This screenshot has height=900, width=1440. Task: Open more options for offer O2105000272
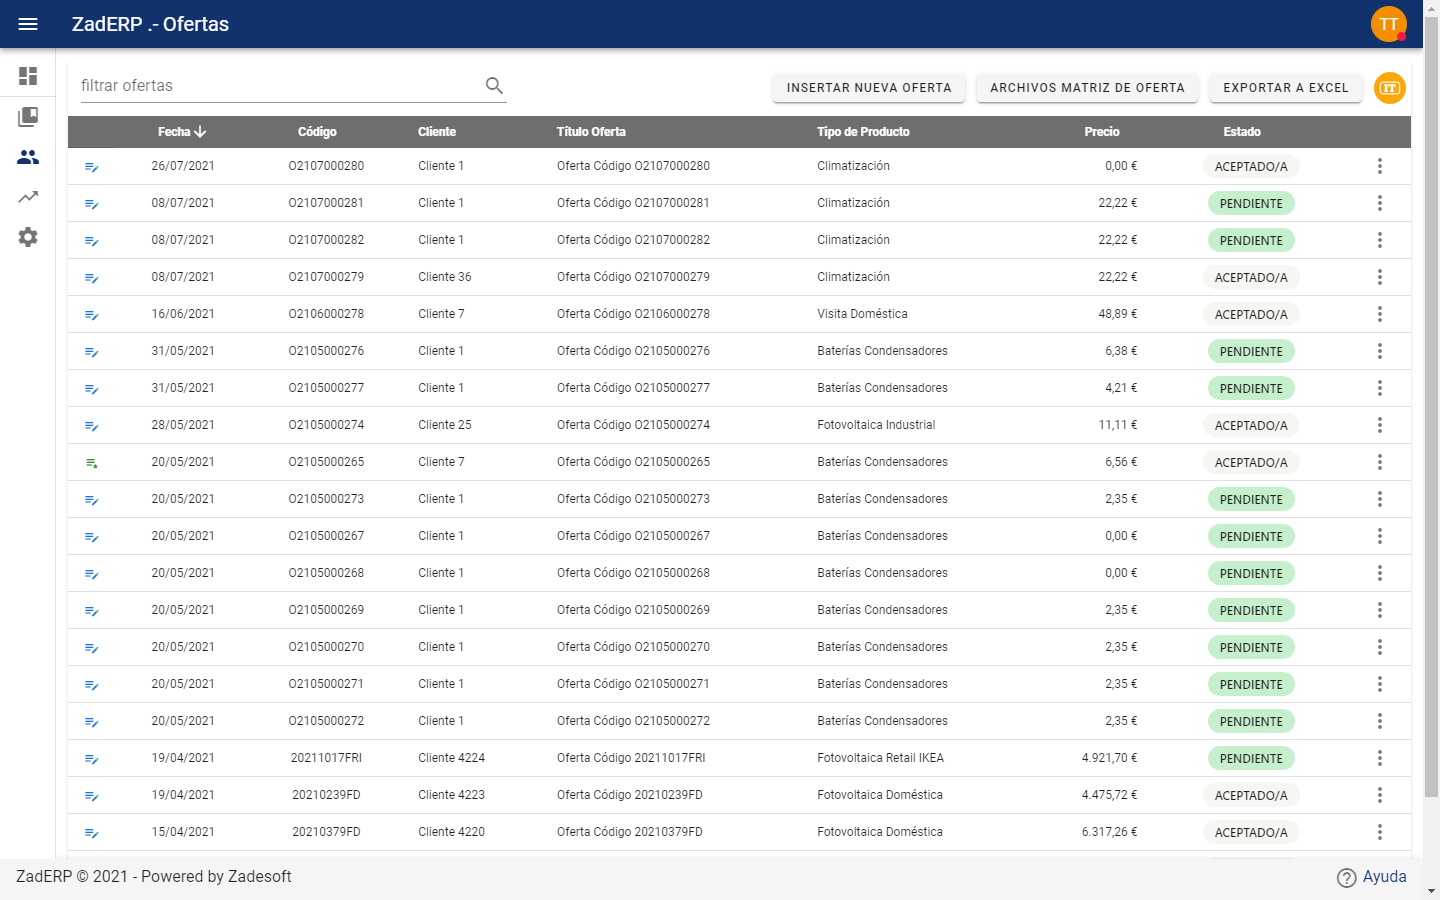pyautogui.click(x=1380, y=721)
